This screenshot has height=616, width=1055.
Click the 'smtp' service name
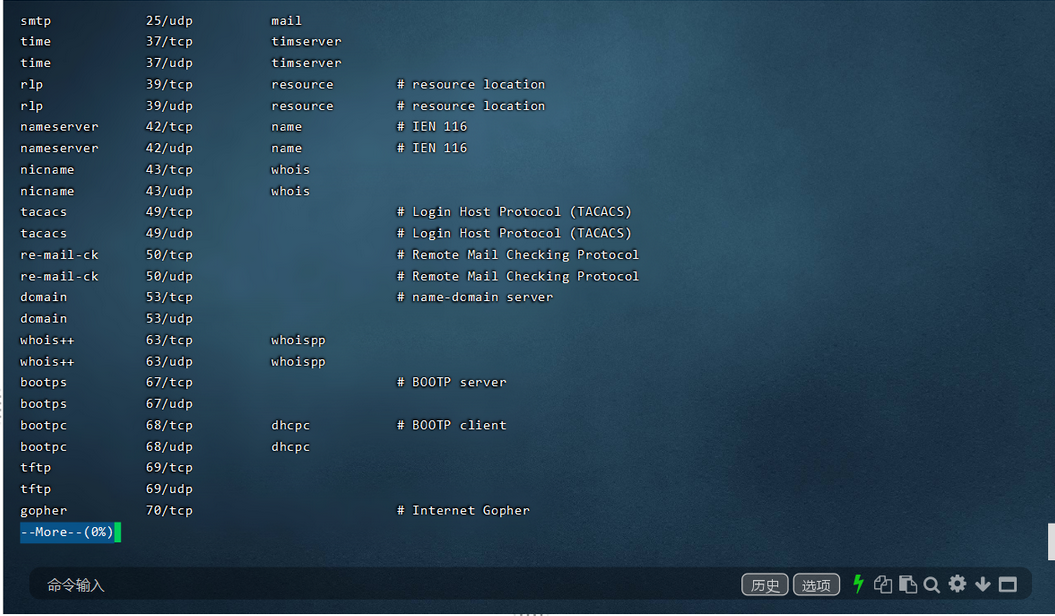tap(36, 21)
